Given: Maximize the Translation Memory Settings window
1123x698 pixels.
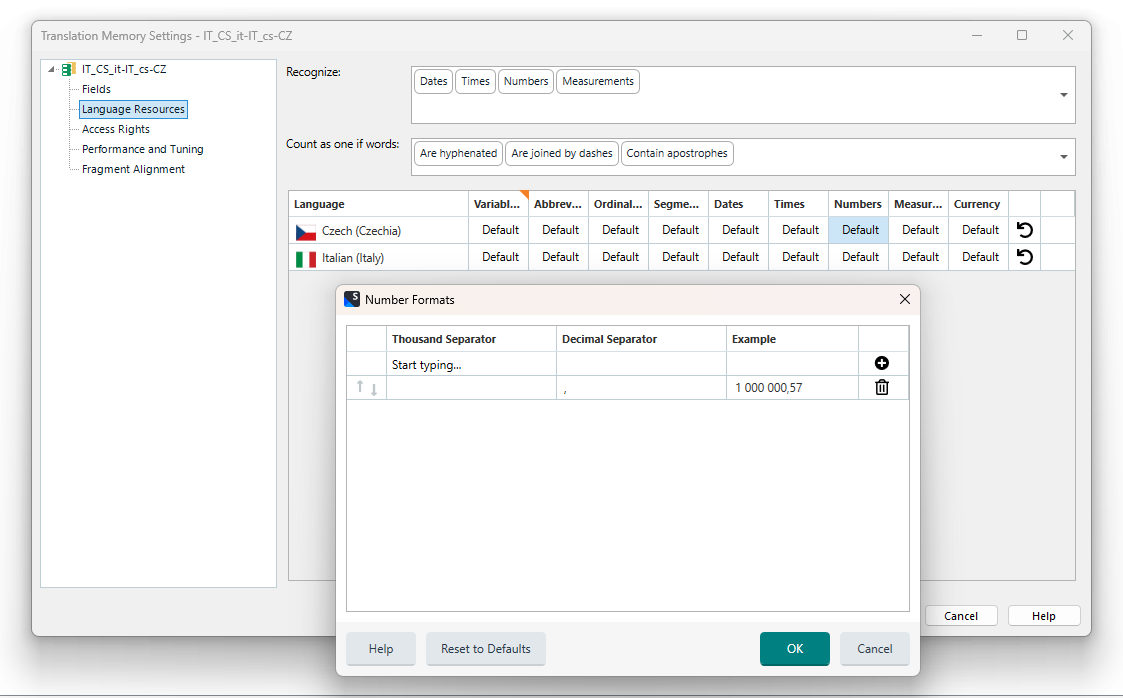Looking at the screenshot, I should 1022,35.
